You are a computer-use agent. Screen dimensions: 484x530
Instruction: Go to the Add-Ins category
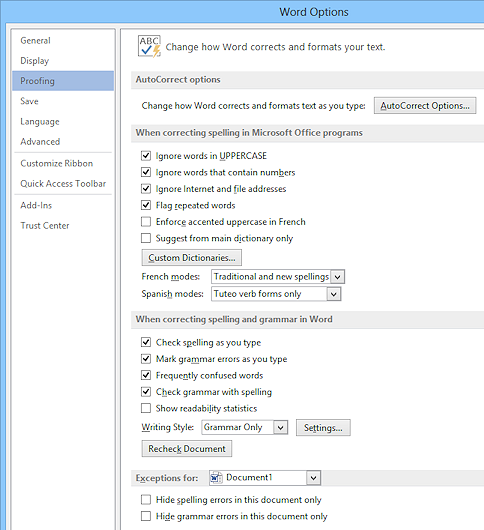(x=63, y=205)
